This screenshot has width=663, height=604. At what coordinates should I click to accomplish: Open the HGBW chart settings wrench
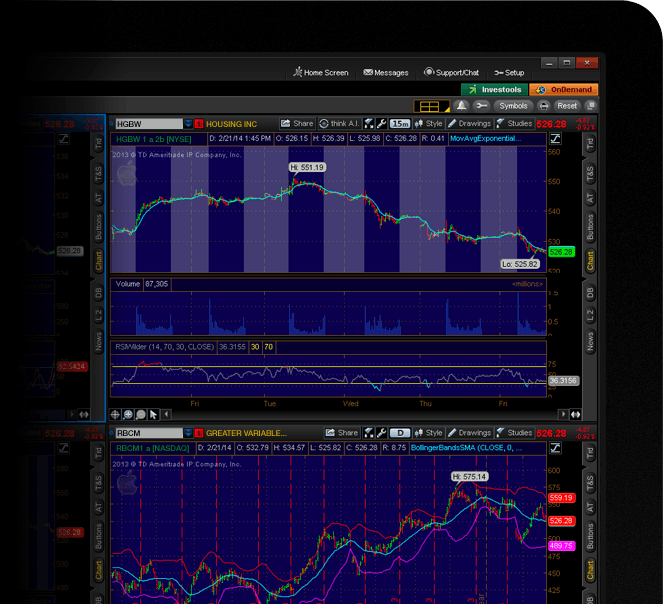point(381,124)
